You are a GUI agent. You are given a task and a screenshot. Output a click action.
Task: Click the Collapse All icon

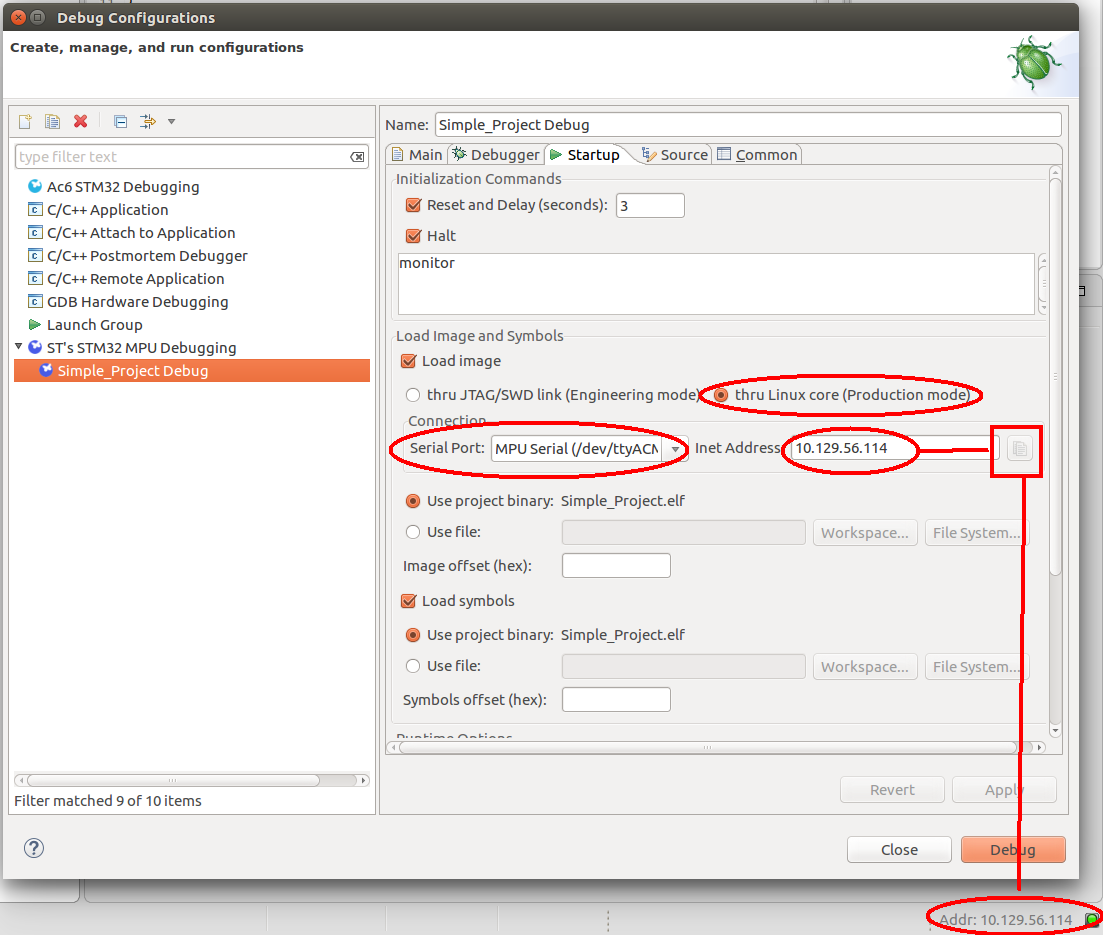[x=120, y=121]
